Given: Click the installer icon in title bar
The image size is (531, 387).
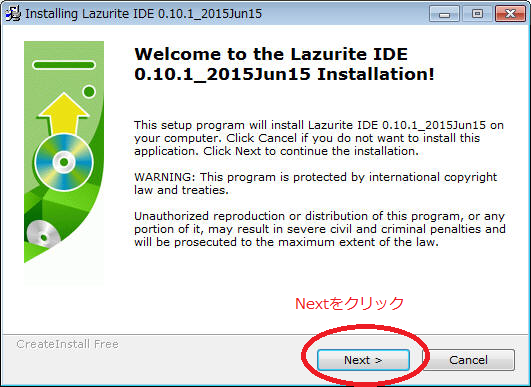Looking at the screenshot, I should tap(13, 14).
